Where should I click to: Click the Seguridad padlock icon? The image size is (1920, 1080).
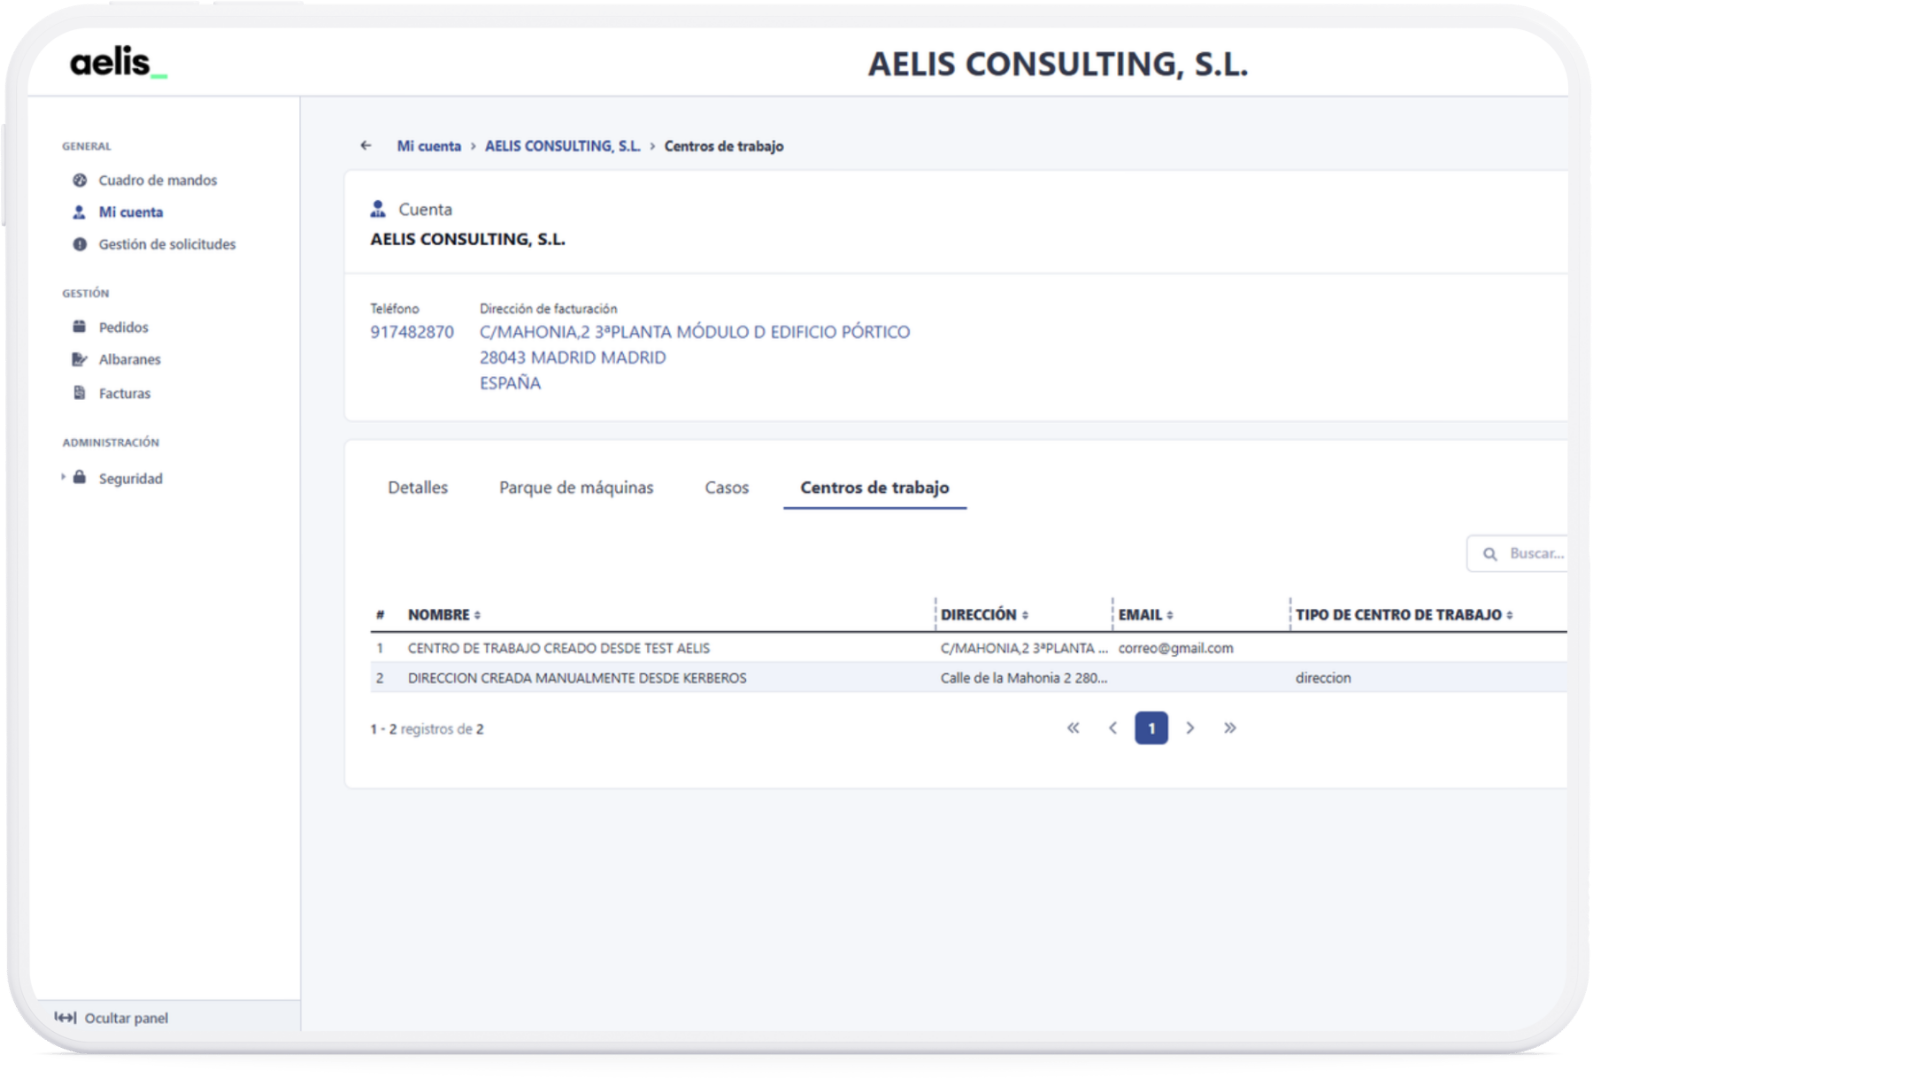click(x=80, y=478)
